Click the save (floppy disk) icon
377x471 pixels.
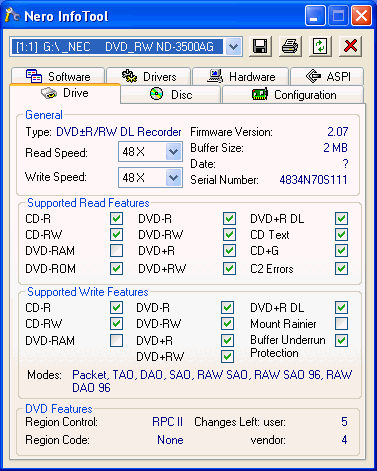[x=260, y=46]
